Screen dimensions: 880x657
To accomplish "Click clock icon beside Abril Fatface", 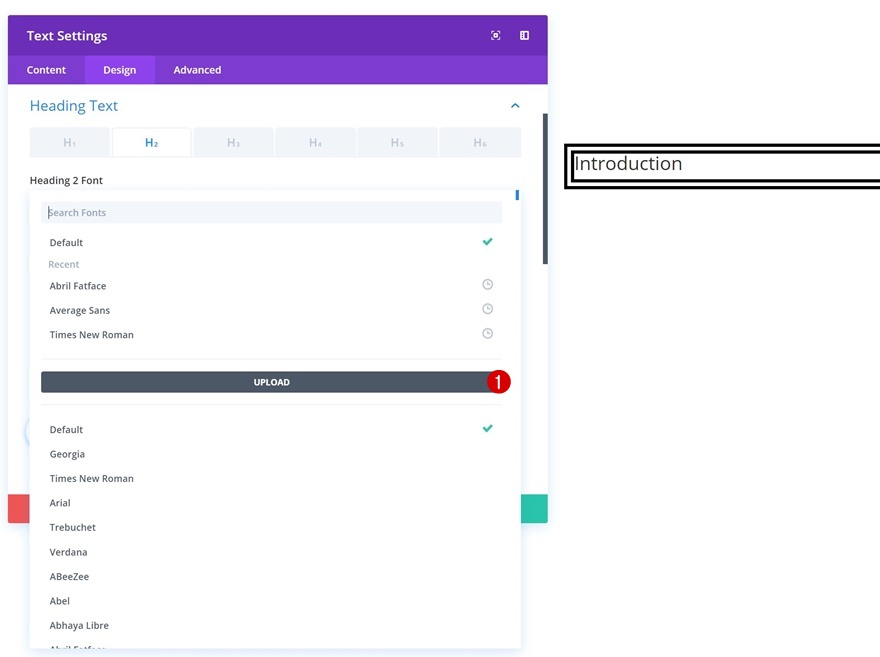I will coord(488,284).
